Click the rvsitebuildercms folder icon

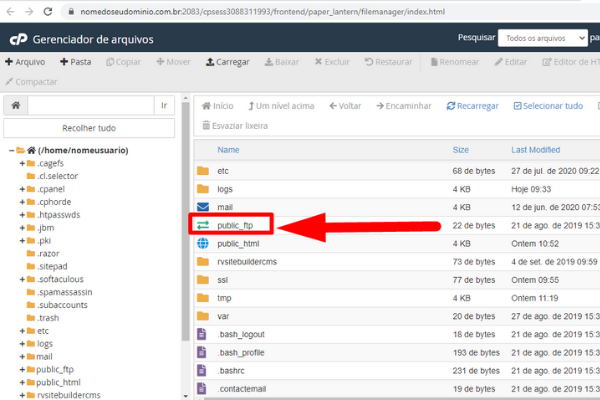coord(203,261)
